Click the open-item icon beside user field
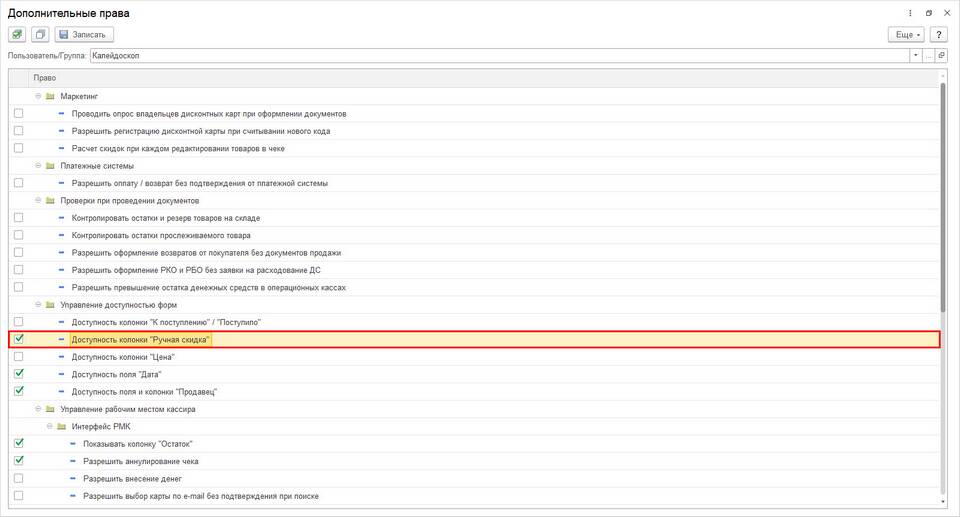Viewport: 960px width, 517px height. (x=941, y=55)
